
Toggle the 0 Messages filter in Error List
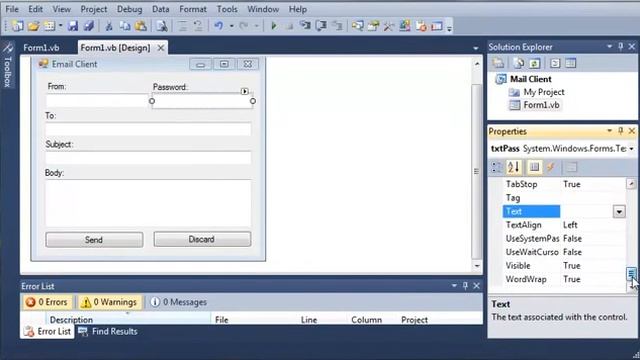(178, 302)
